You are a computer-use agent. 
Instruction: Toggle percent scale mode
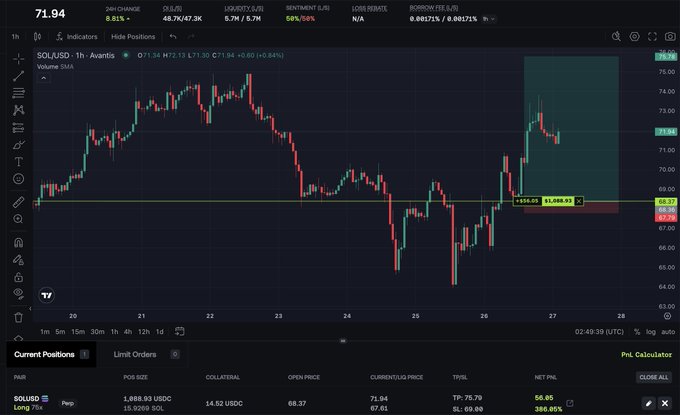click(637, 332)
